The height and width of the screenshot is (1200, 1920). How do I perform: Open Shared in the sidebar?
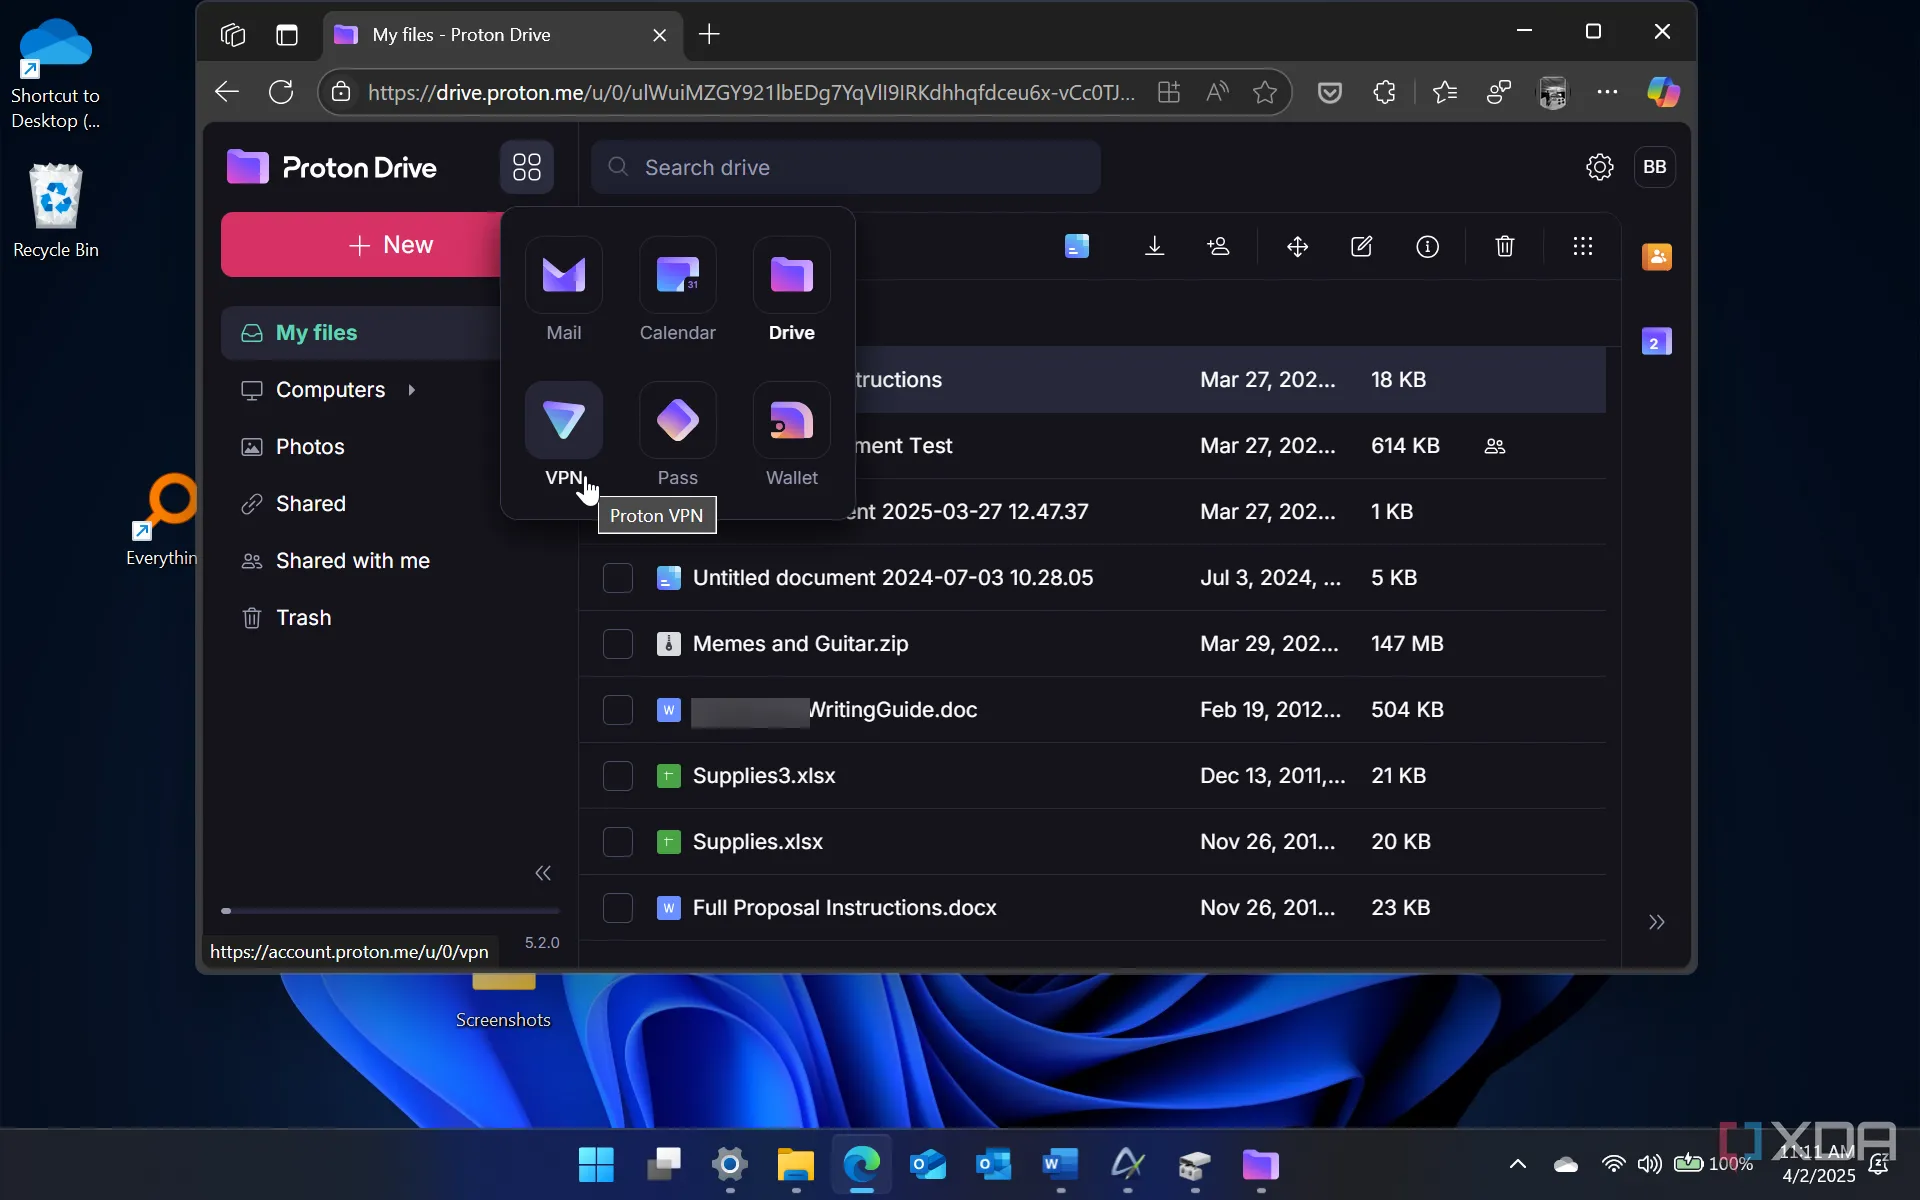pyautogui.click(x=310, y=504)
